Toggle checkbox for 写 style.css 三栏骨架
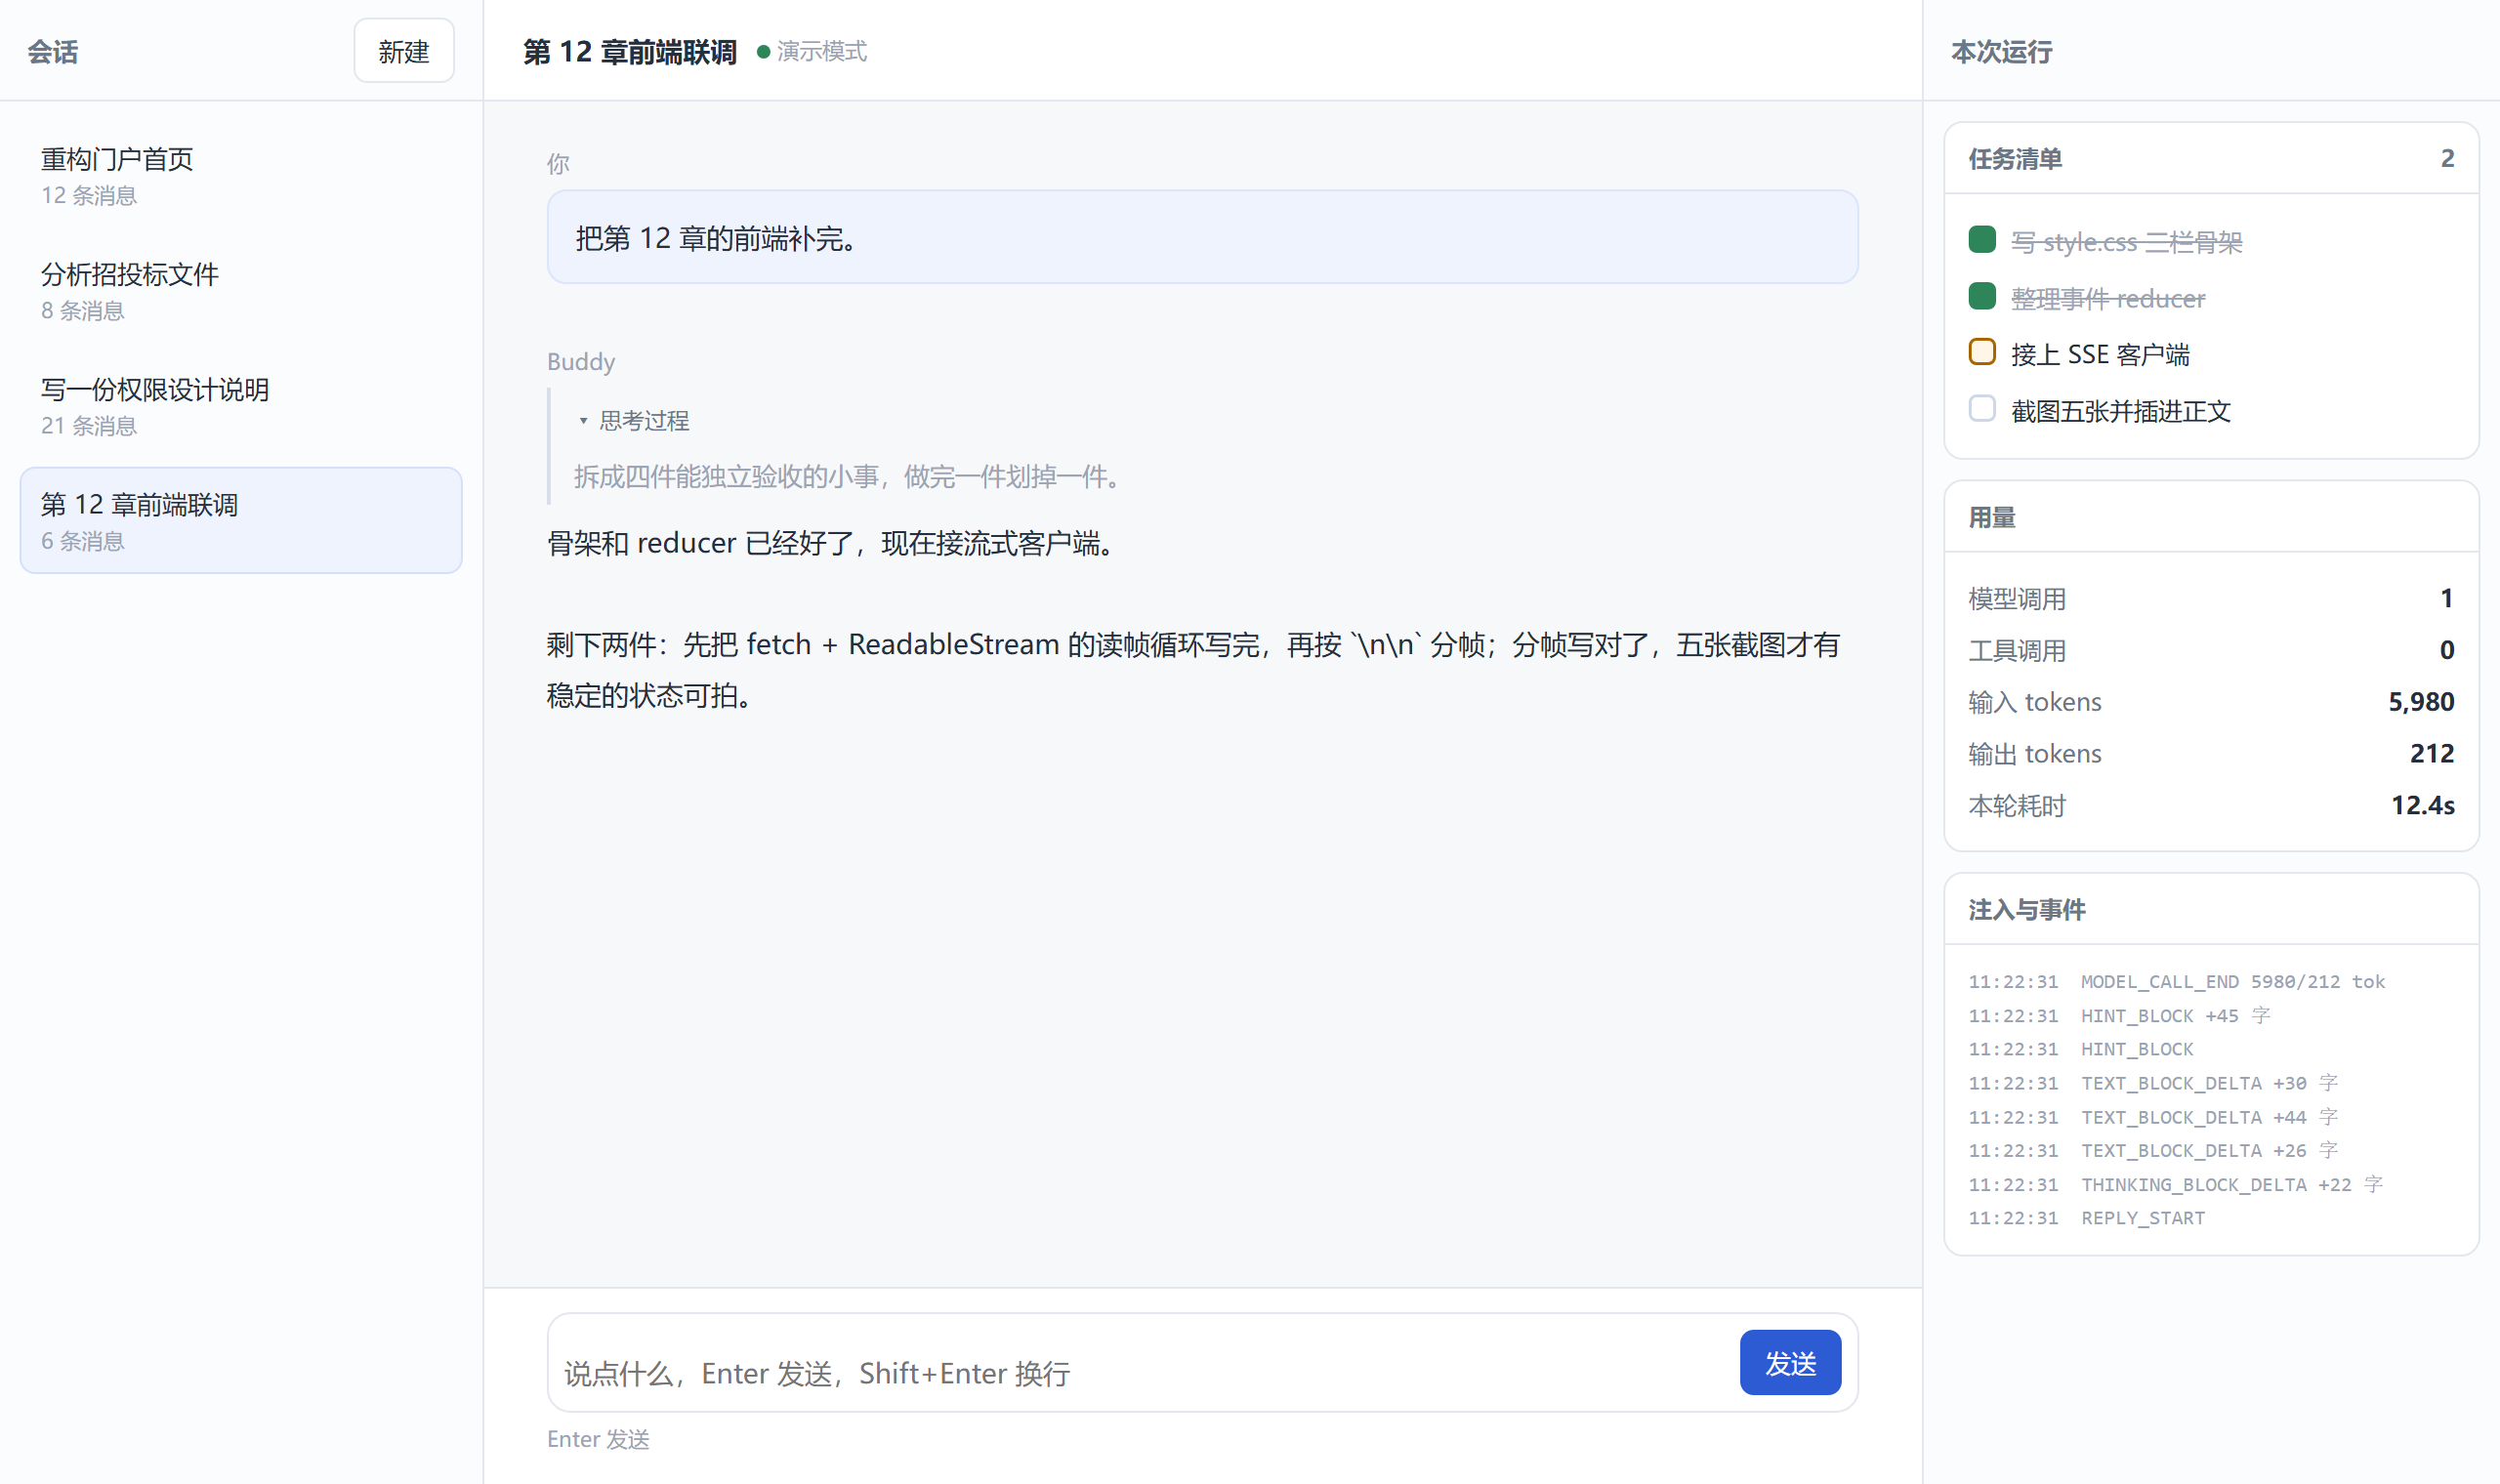The width and height of the screenshot is (2500, 1484). (x=1982, y=240)
